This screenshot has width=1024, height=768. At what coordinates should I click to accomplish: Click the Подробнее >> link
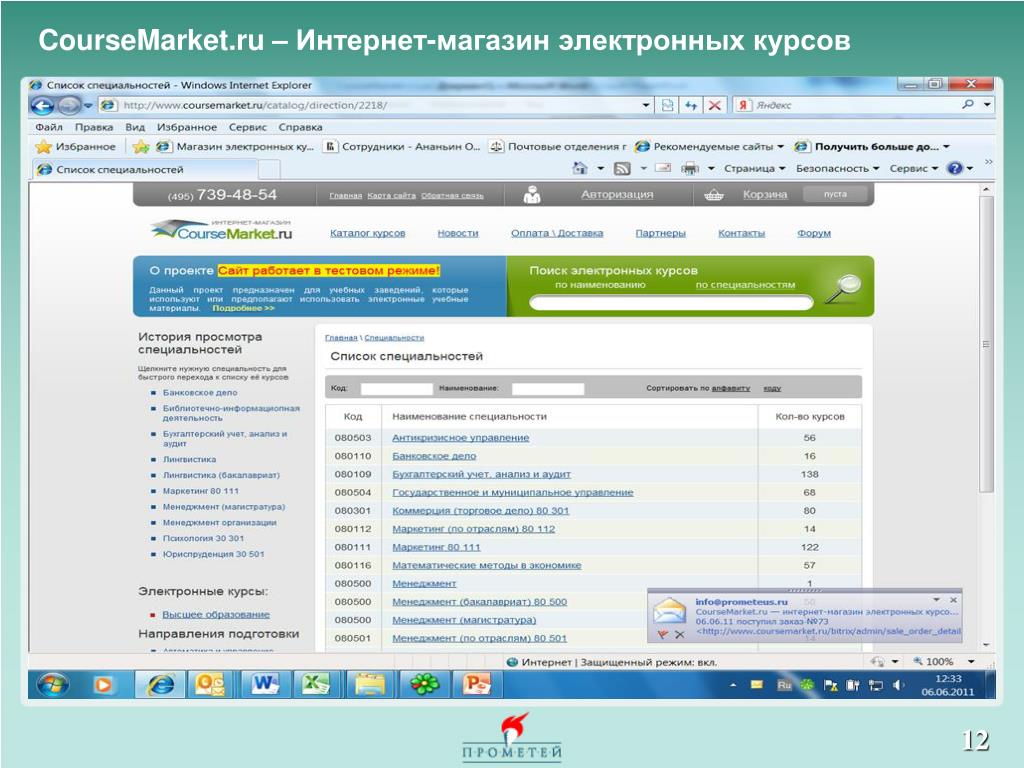(x=244, y=308)
